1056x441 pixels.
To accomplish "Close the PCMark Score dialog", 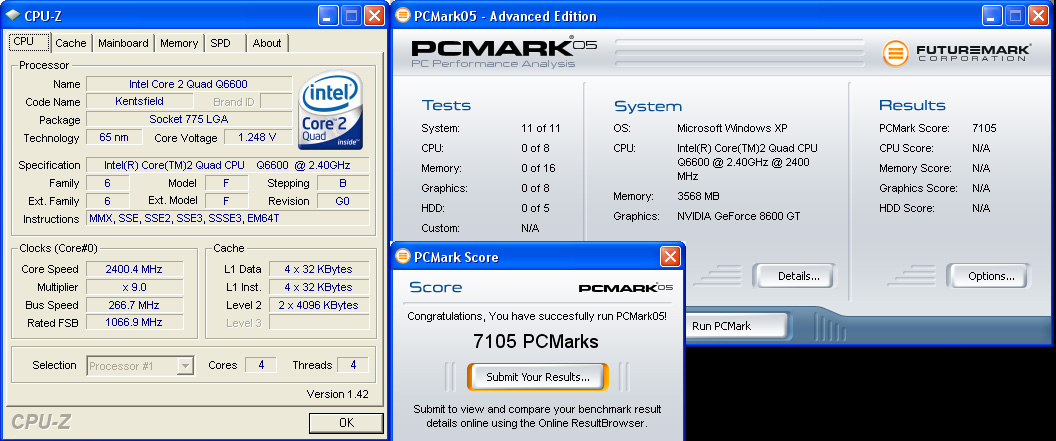I will coord(670,257).
